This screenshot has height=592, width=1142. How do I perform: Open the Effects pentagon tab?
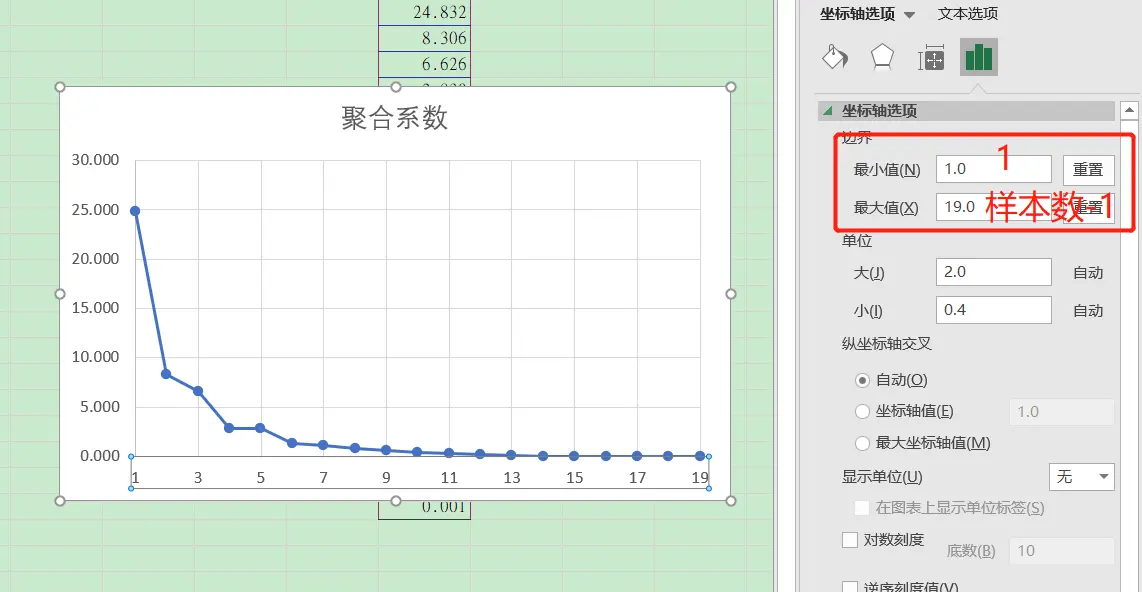[x=882, y=58]
